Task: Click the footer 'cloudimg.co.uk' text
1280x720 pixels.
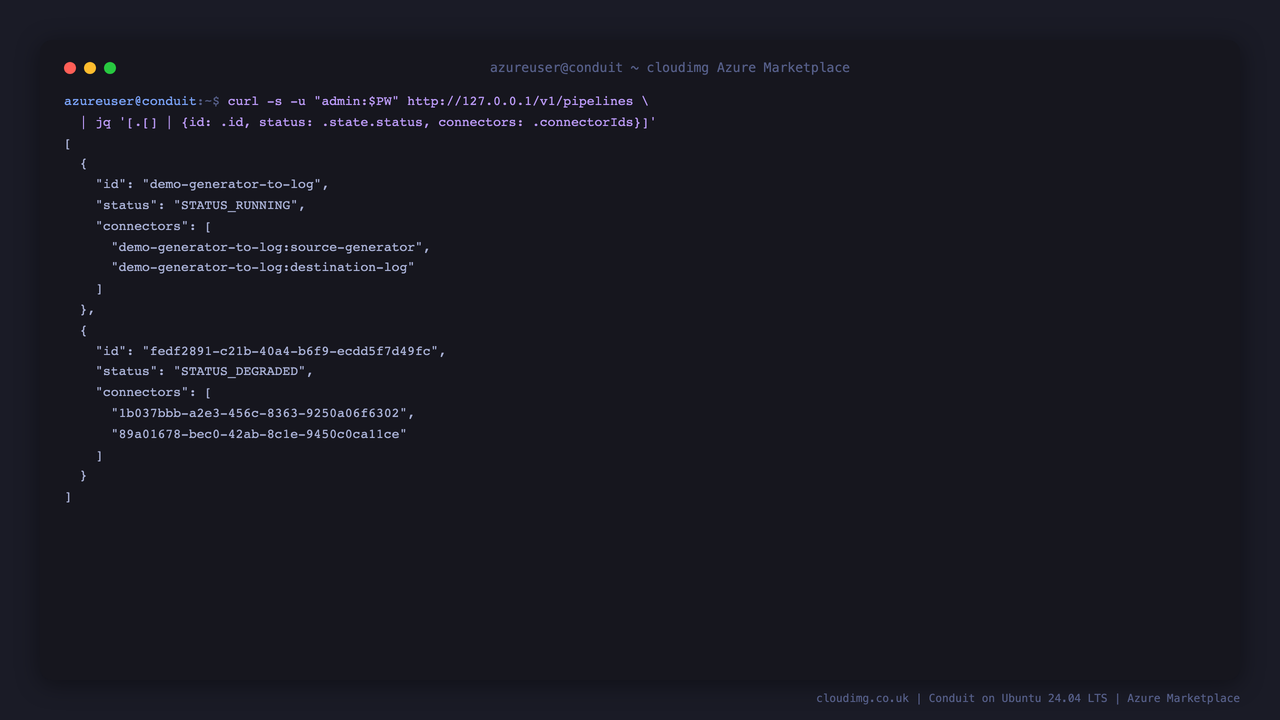Action: coord(862,698)
